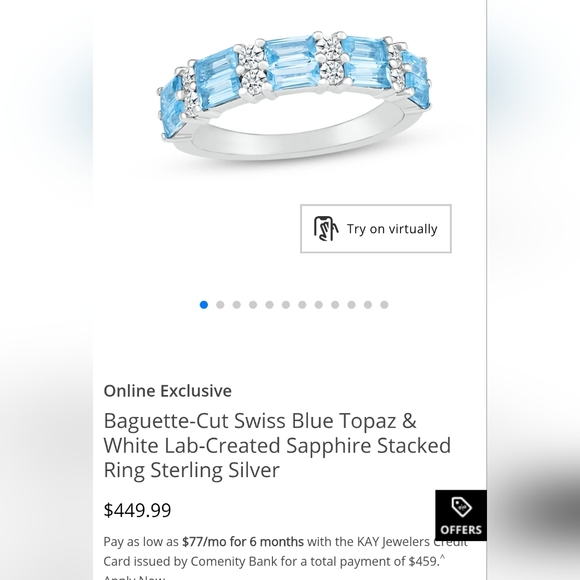Viewport: 580px width, 580px height.
Task: View the eleventh carousel image dot
Action: tap(368, 305)
